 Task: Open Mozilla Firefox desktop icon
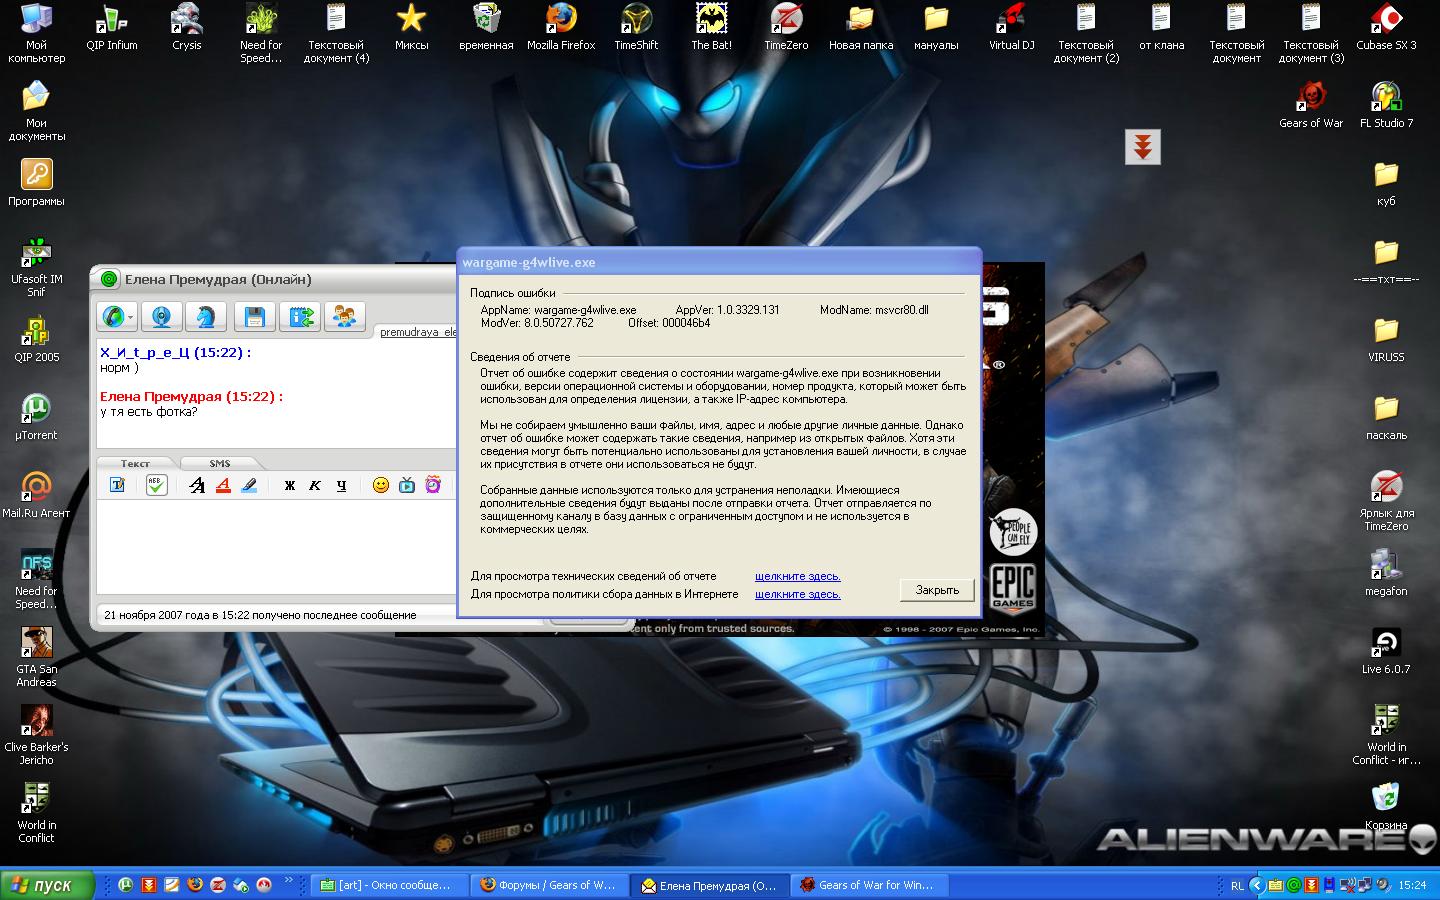561,27
